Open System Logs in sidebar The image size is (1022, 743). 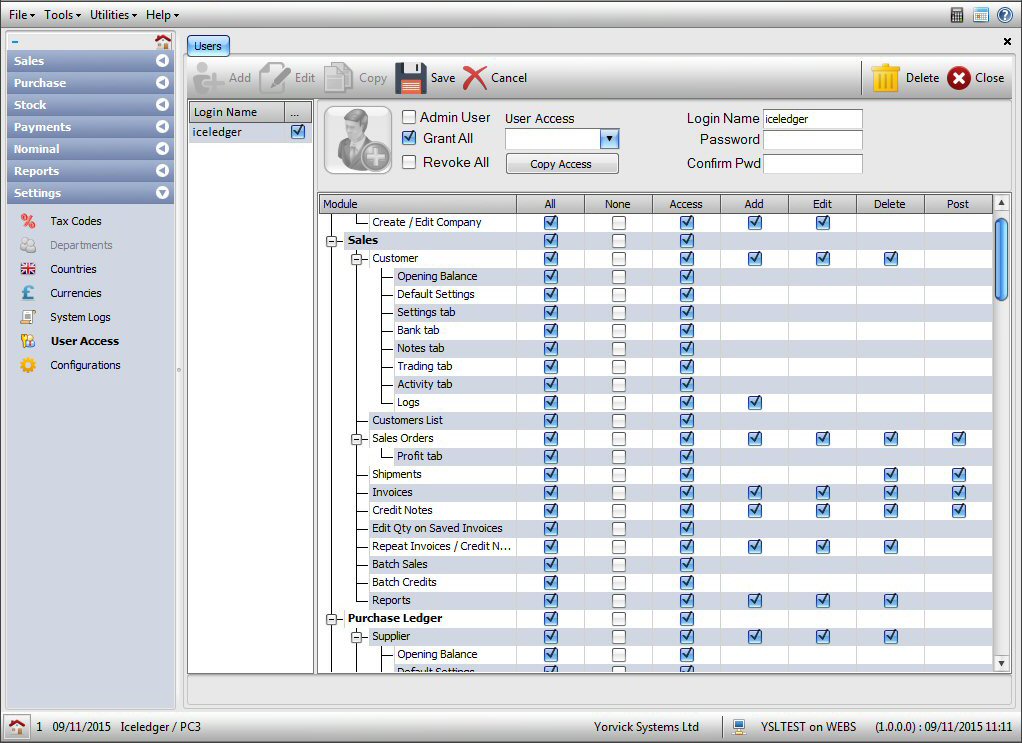(80, 317)
